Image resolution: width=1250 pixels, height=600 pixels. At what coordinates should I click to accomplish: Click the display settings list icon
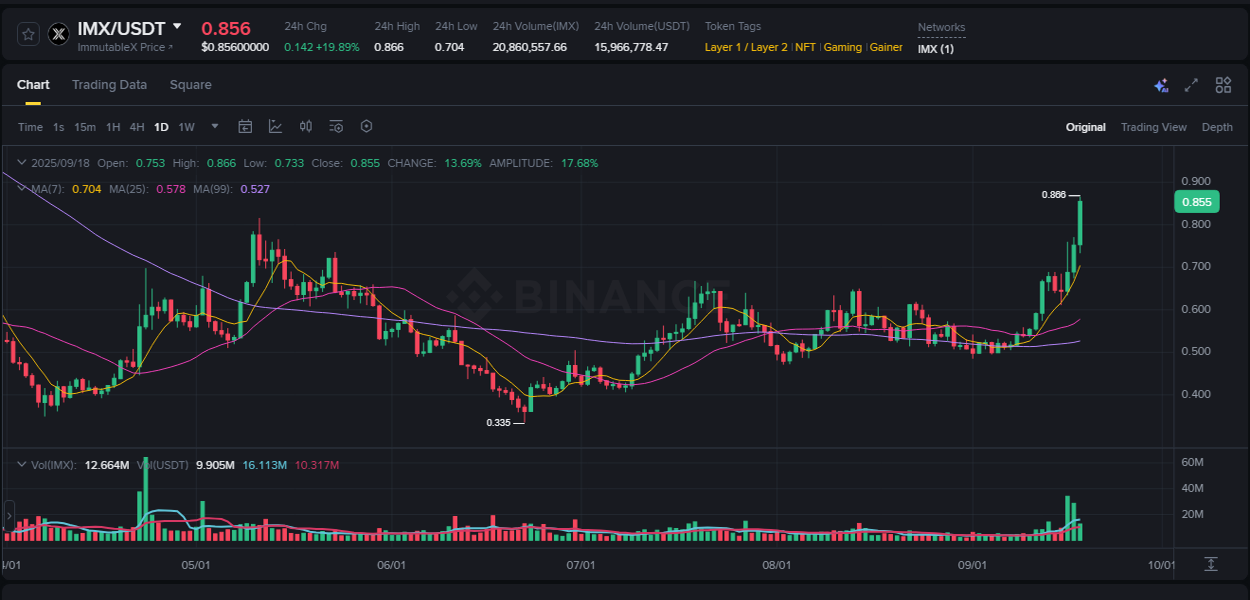(336, 126)
